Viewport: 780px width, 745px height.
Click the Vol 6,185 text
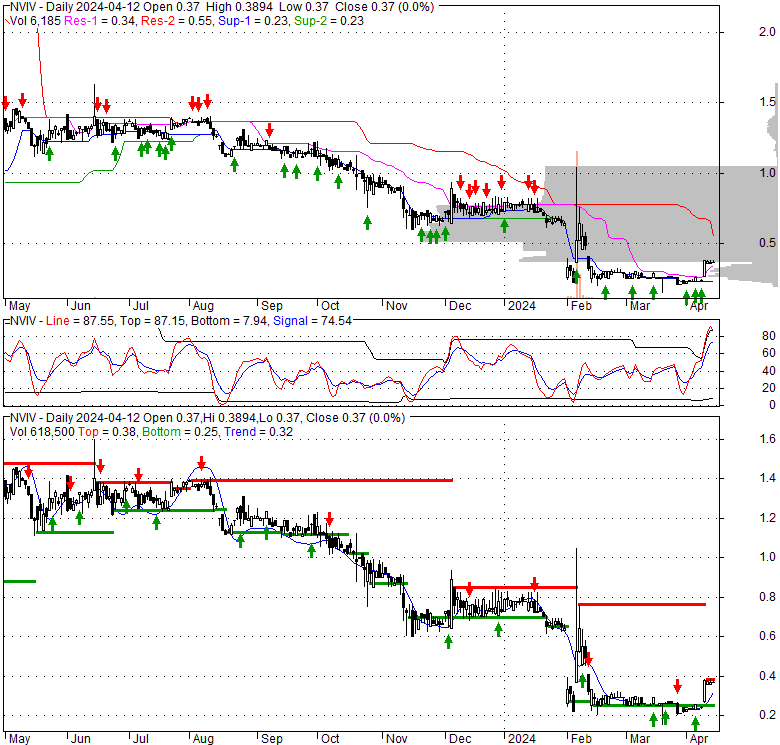[35, 21]
